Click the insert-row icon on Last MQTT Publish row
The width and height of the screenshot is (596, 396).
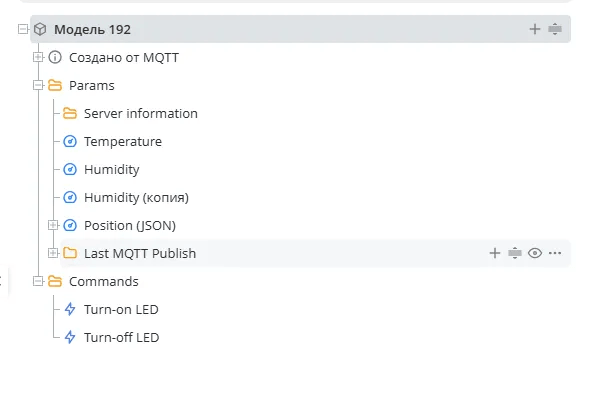tap(515, 253)
